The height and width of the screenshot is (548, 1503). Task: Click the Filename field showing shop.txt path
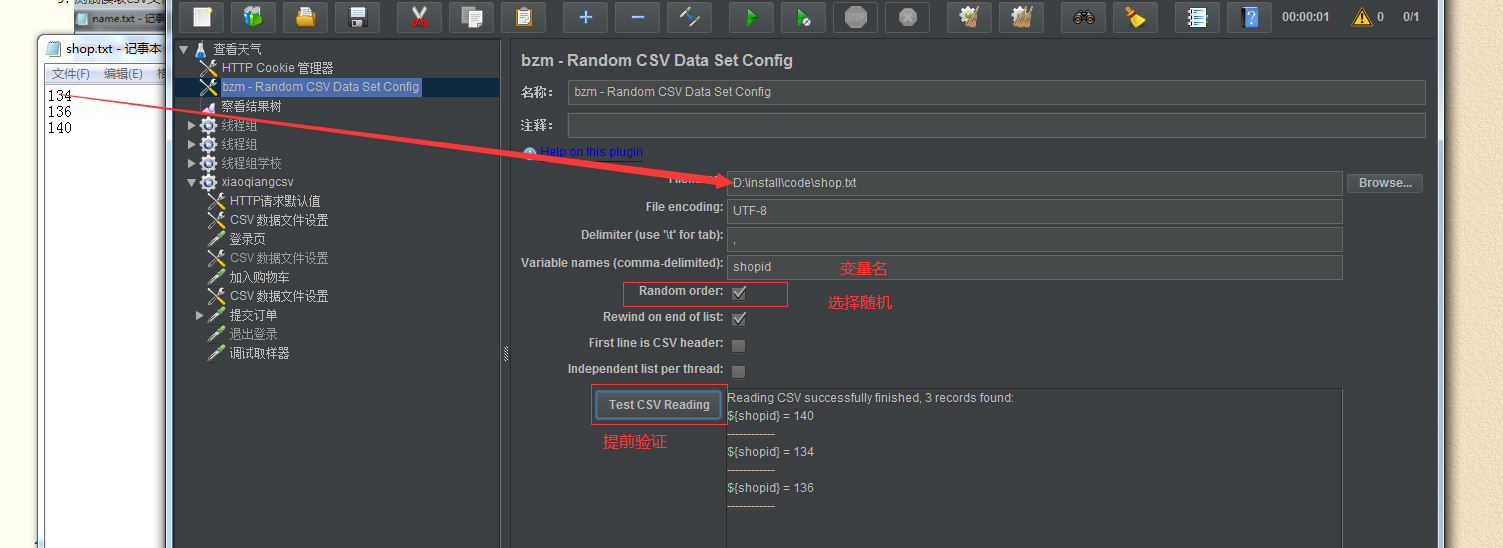(1034, 183)
